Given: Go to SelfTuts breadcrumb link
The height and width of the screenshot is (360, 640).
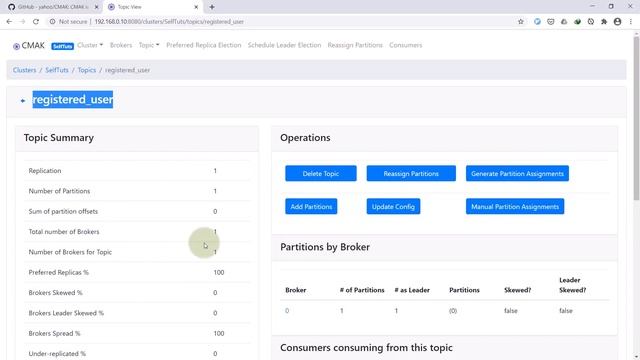Looking at the screenshot, I should click(57, 70).
